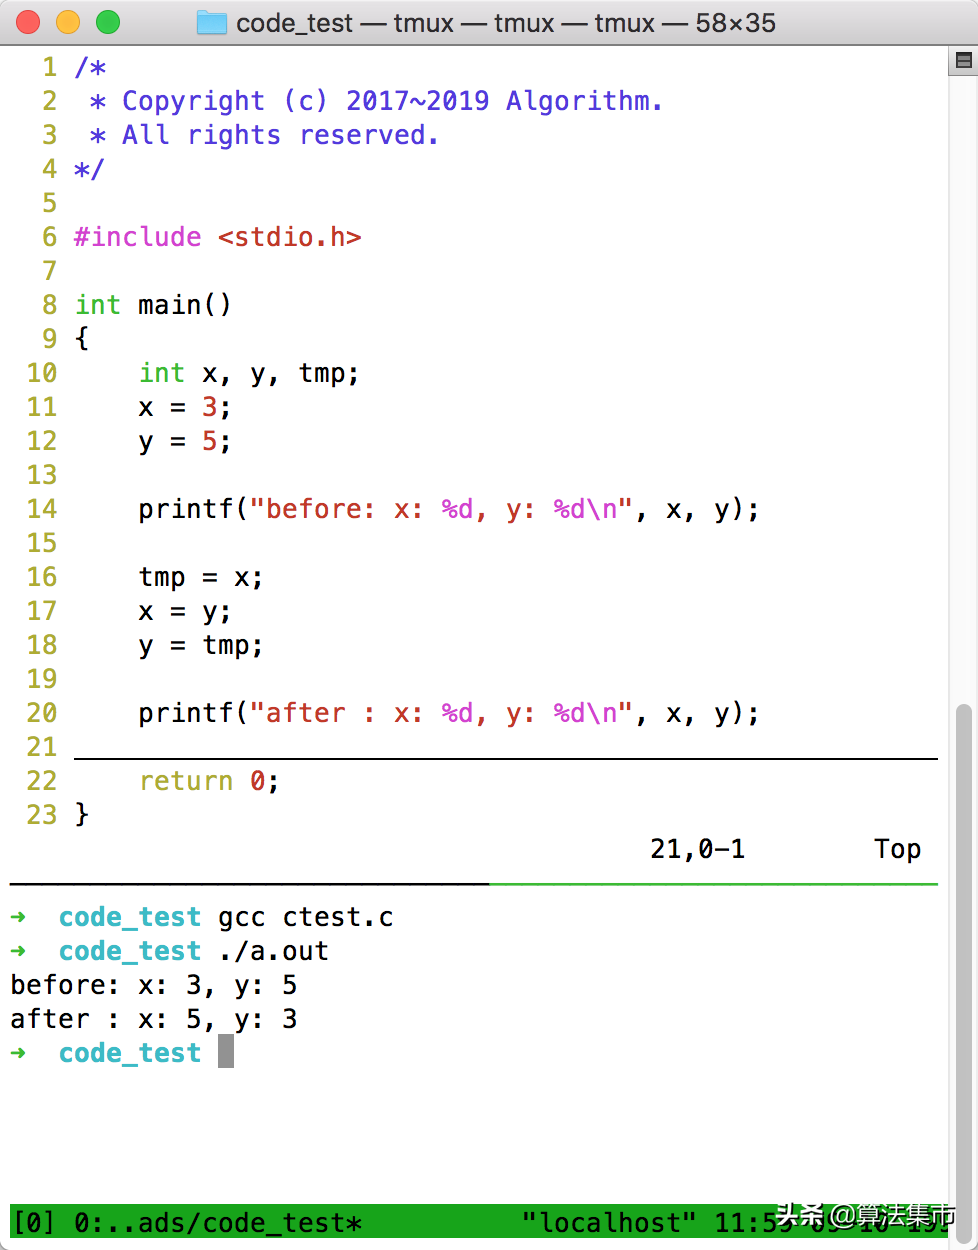This screenshot has height=1250, width=978.
Task: Maximize the window with the green button
Action: pyautogui.click(x=107, y=22)
